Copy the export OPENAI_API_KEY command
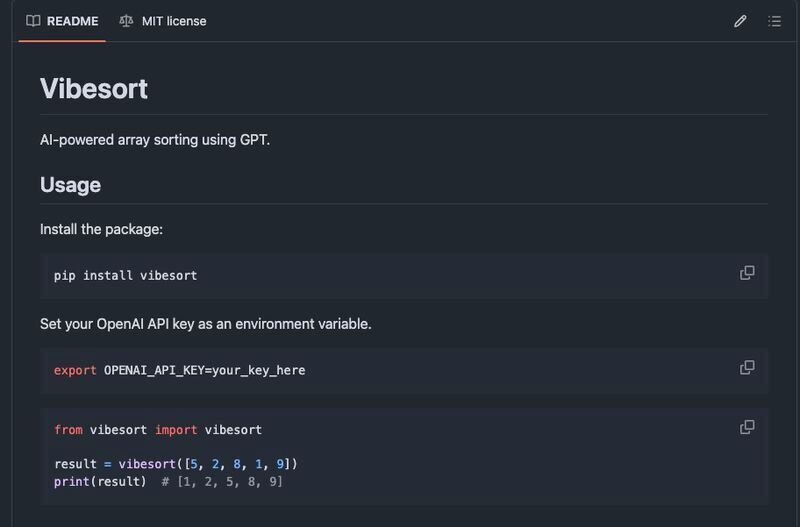Screen dimensions: 800x527 747,367
